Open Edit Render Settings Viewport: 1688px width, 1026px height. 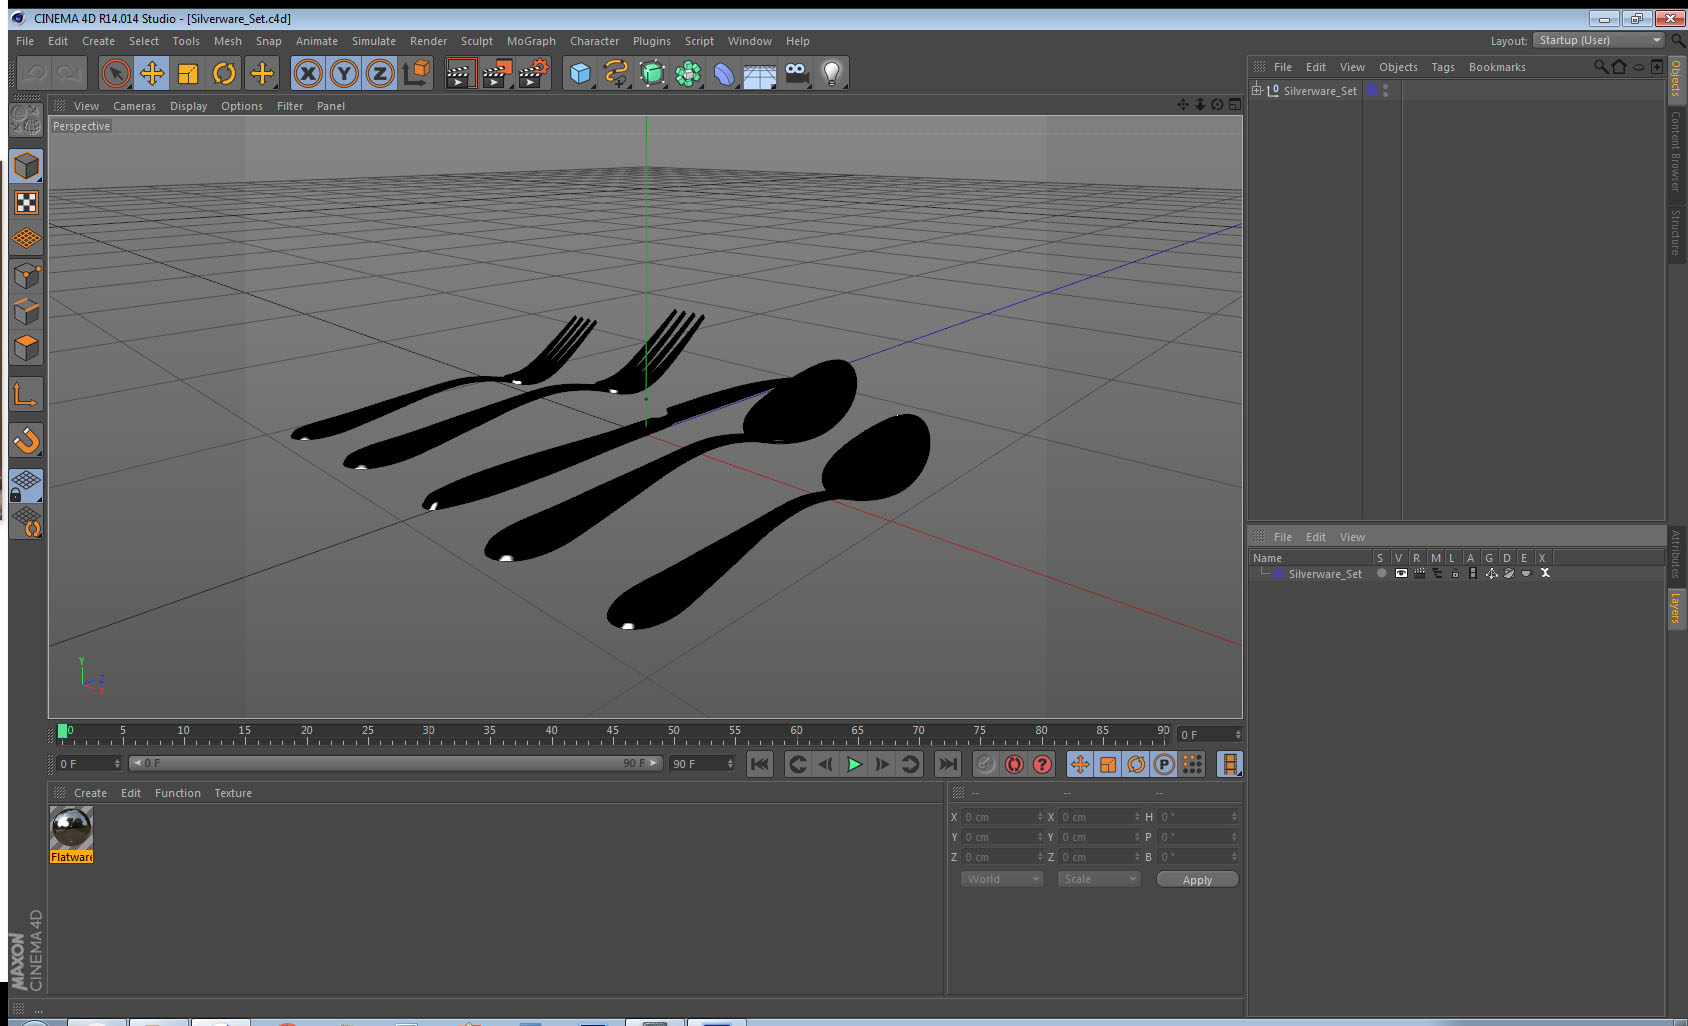pos(534,73)
